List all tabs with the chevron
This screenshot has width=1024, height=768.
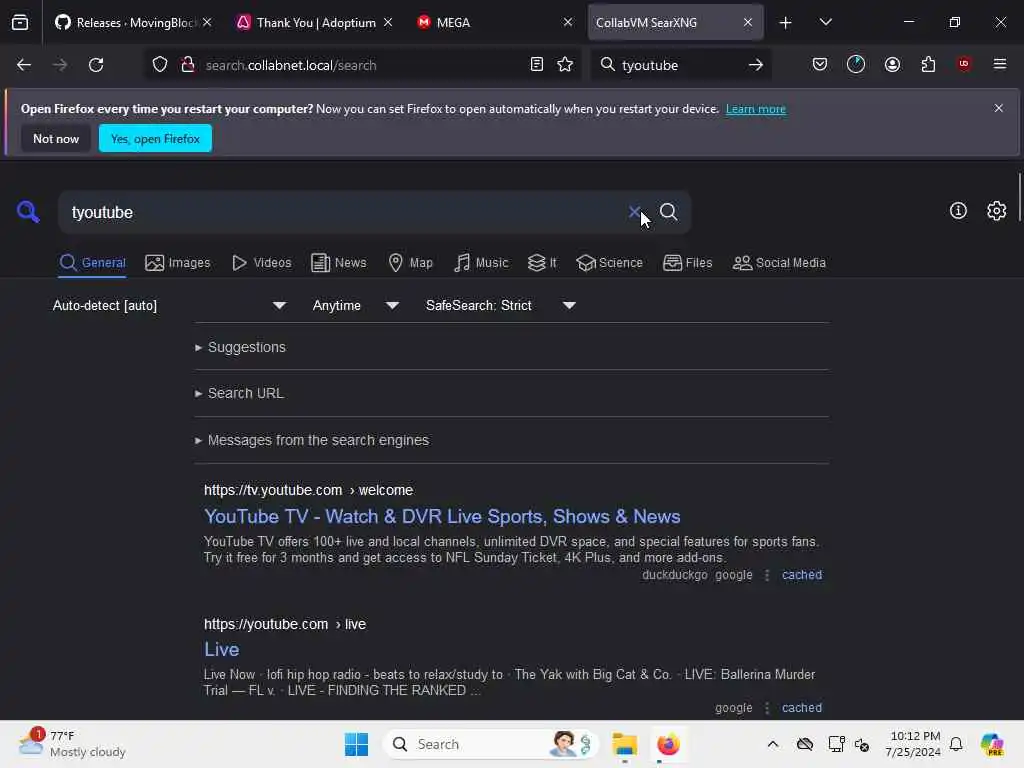(x=825, y=22)
